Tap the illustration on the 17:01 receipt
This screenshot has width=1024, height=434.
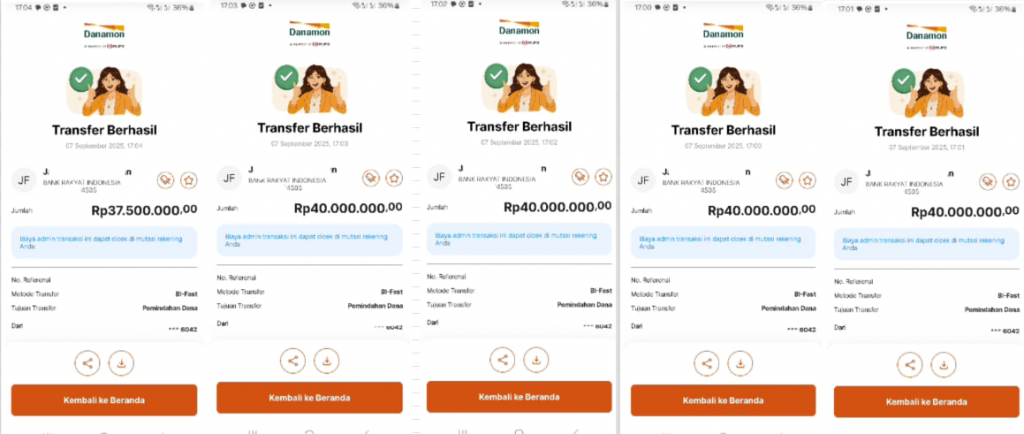click(926, 93)
